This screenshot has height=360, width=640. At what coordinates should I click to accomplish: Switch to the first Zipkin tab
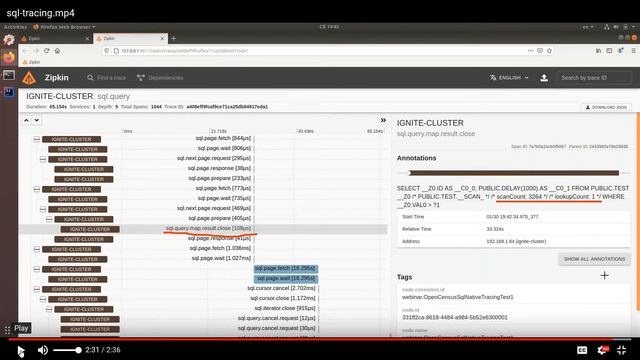coord(55,38)
